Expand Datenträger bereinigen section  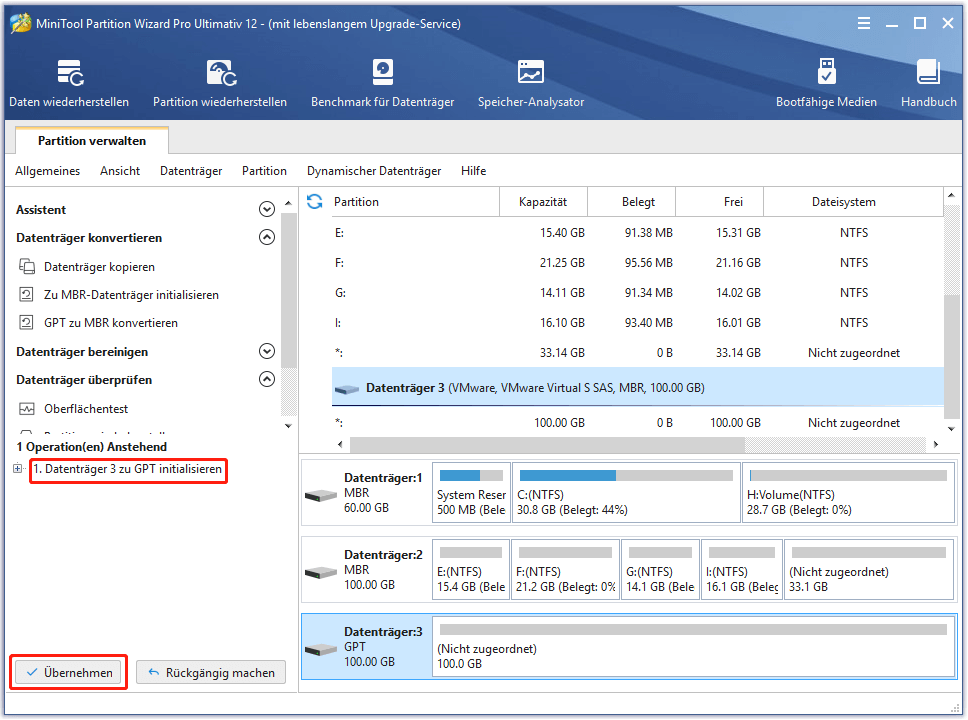tap(267, 351)
